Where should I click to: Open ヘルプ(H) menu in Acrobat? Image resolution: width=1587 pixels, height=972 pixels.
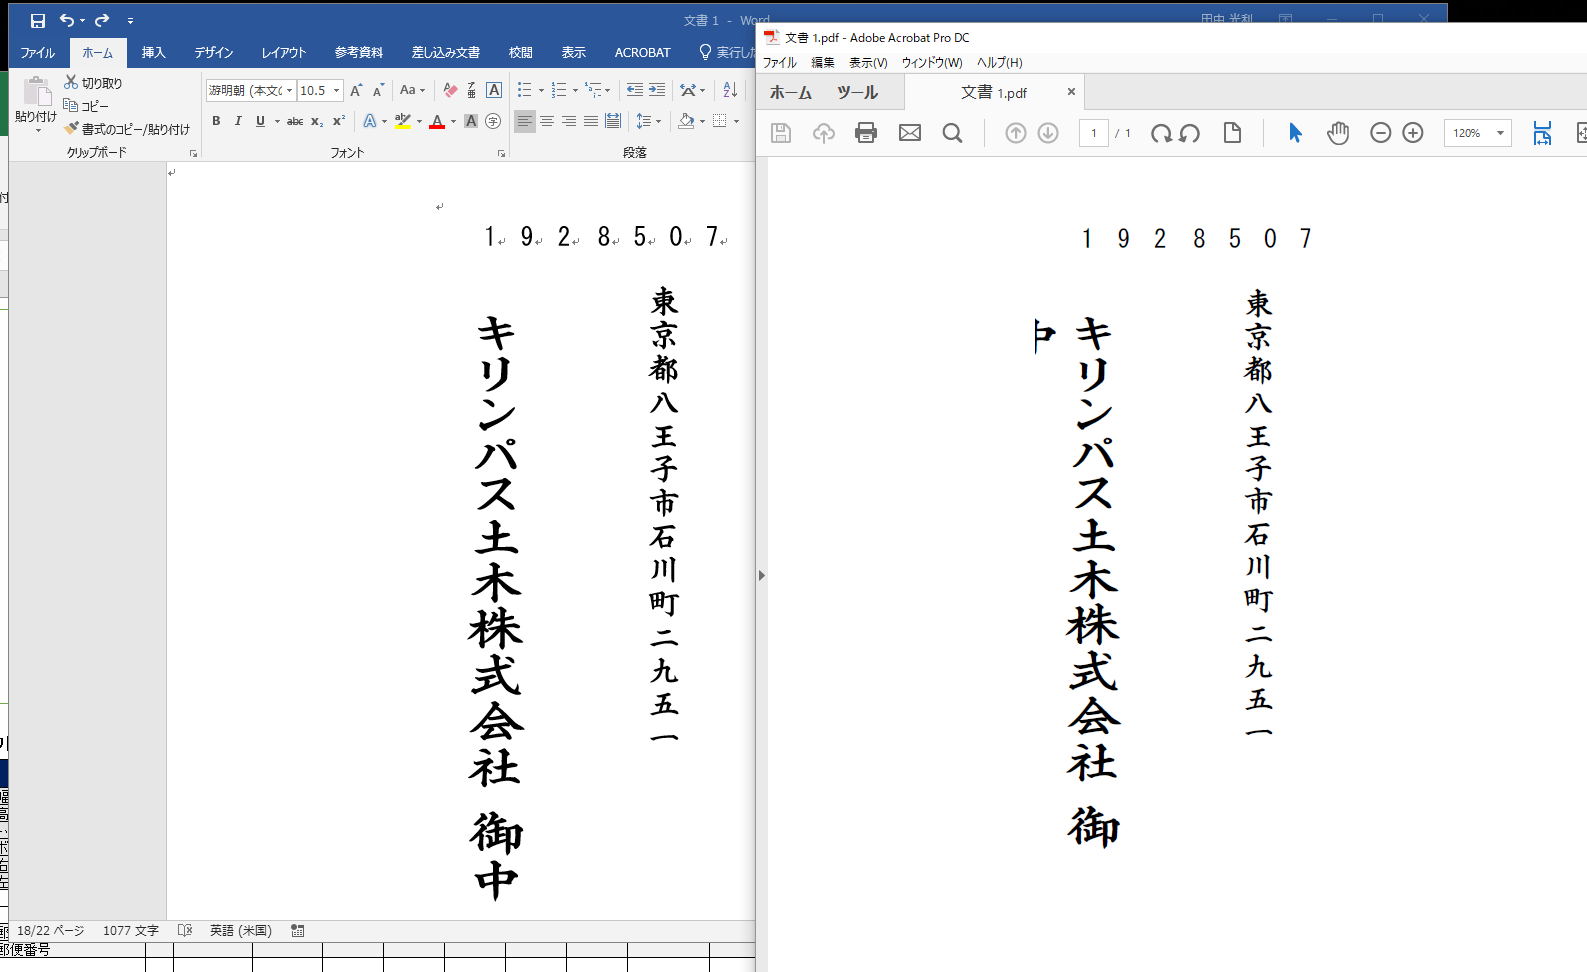(1000, 62)
